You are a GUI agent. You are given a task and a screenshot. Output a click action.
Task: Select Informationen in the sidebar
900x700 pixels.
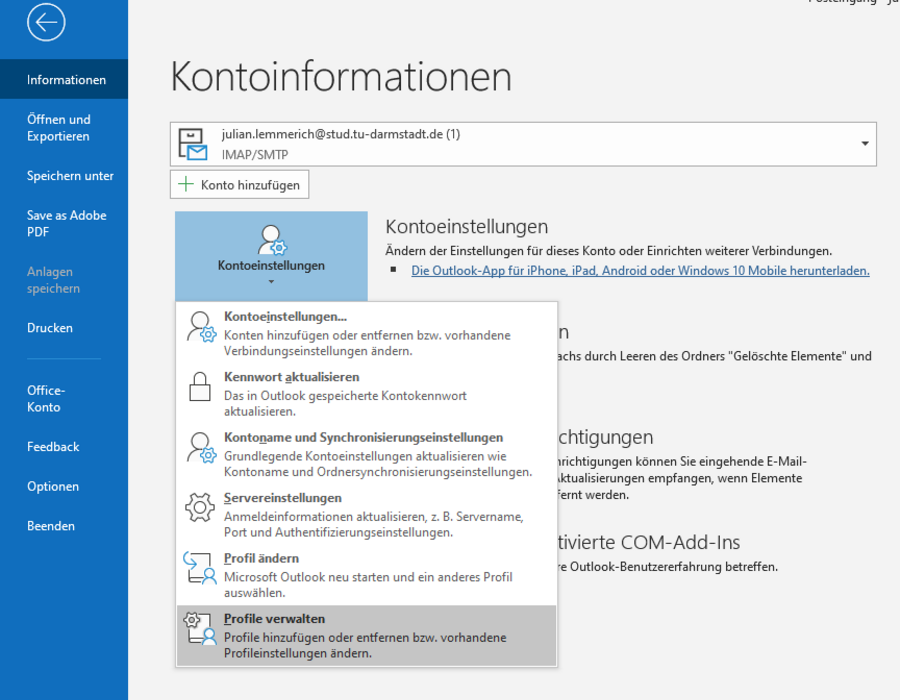pyautogui.click(x=64, y=79)
